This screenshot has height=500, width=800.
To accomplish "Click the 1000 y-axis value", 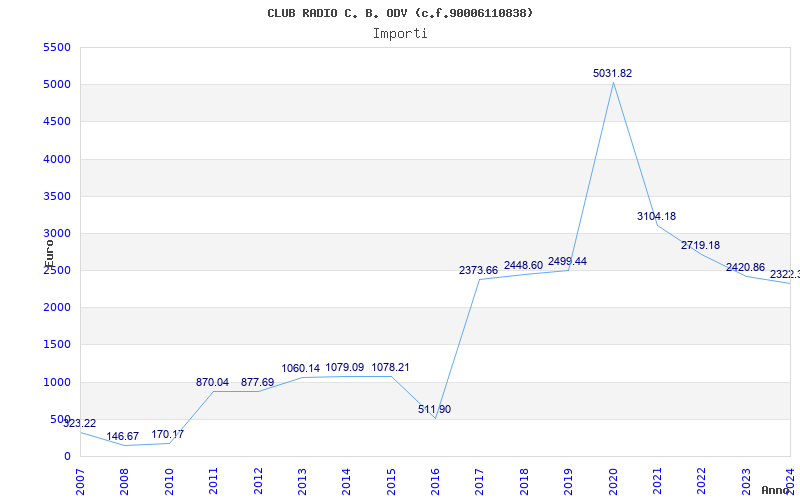I will tap(57, 382).
